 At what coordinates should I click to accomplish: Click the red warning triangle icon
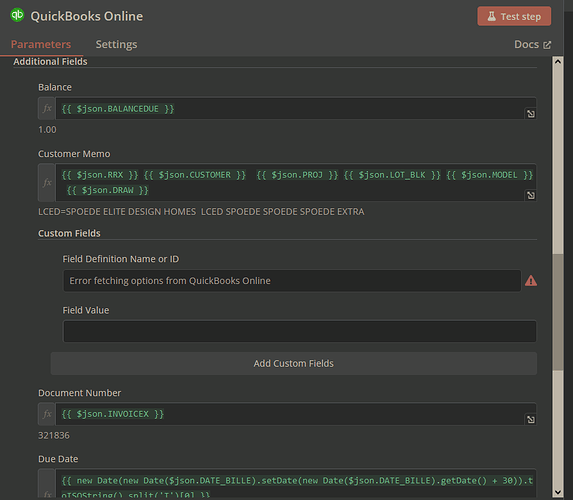tap(531, 281)
